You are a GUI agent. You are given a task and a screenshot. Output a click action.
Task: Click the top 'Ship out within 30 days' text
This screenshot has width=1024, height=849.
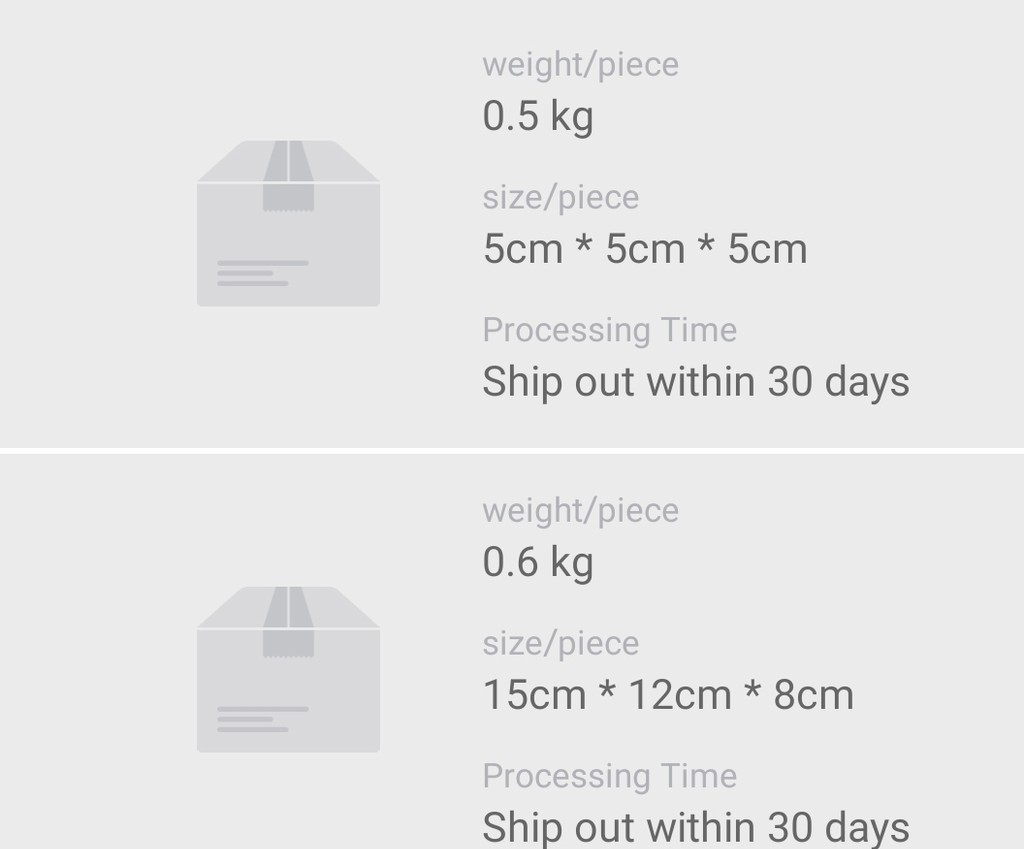coord(696,382)
